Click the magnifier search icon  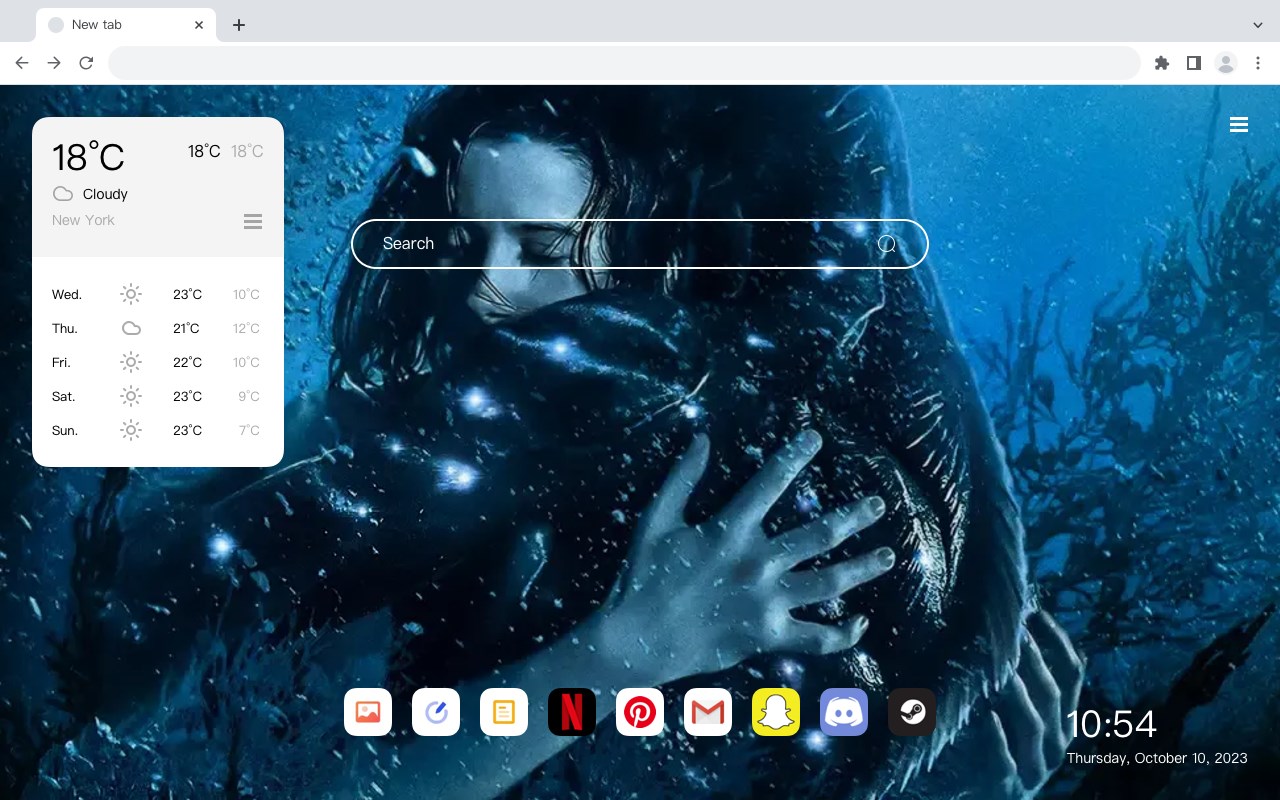click(887, 244)
